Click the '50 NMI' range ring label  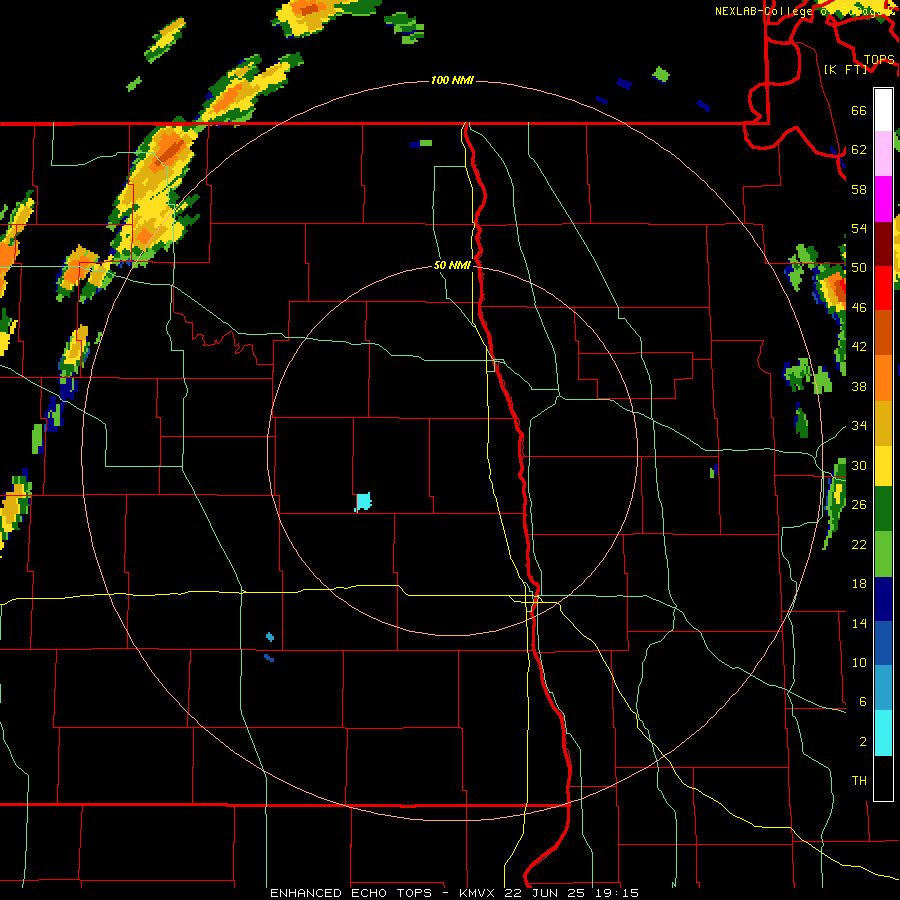(452, 265)
